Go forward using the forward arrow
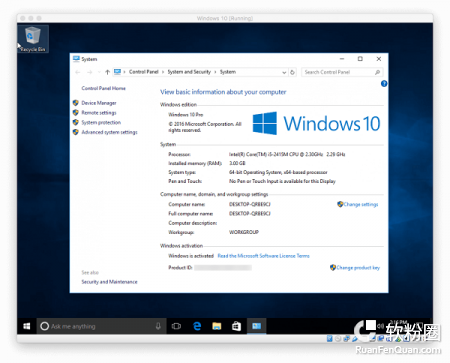Viewport: 450px width, 363px height. 89,72
